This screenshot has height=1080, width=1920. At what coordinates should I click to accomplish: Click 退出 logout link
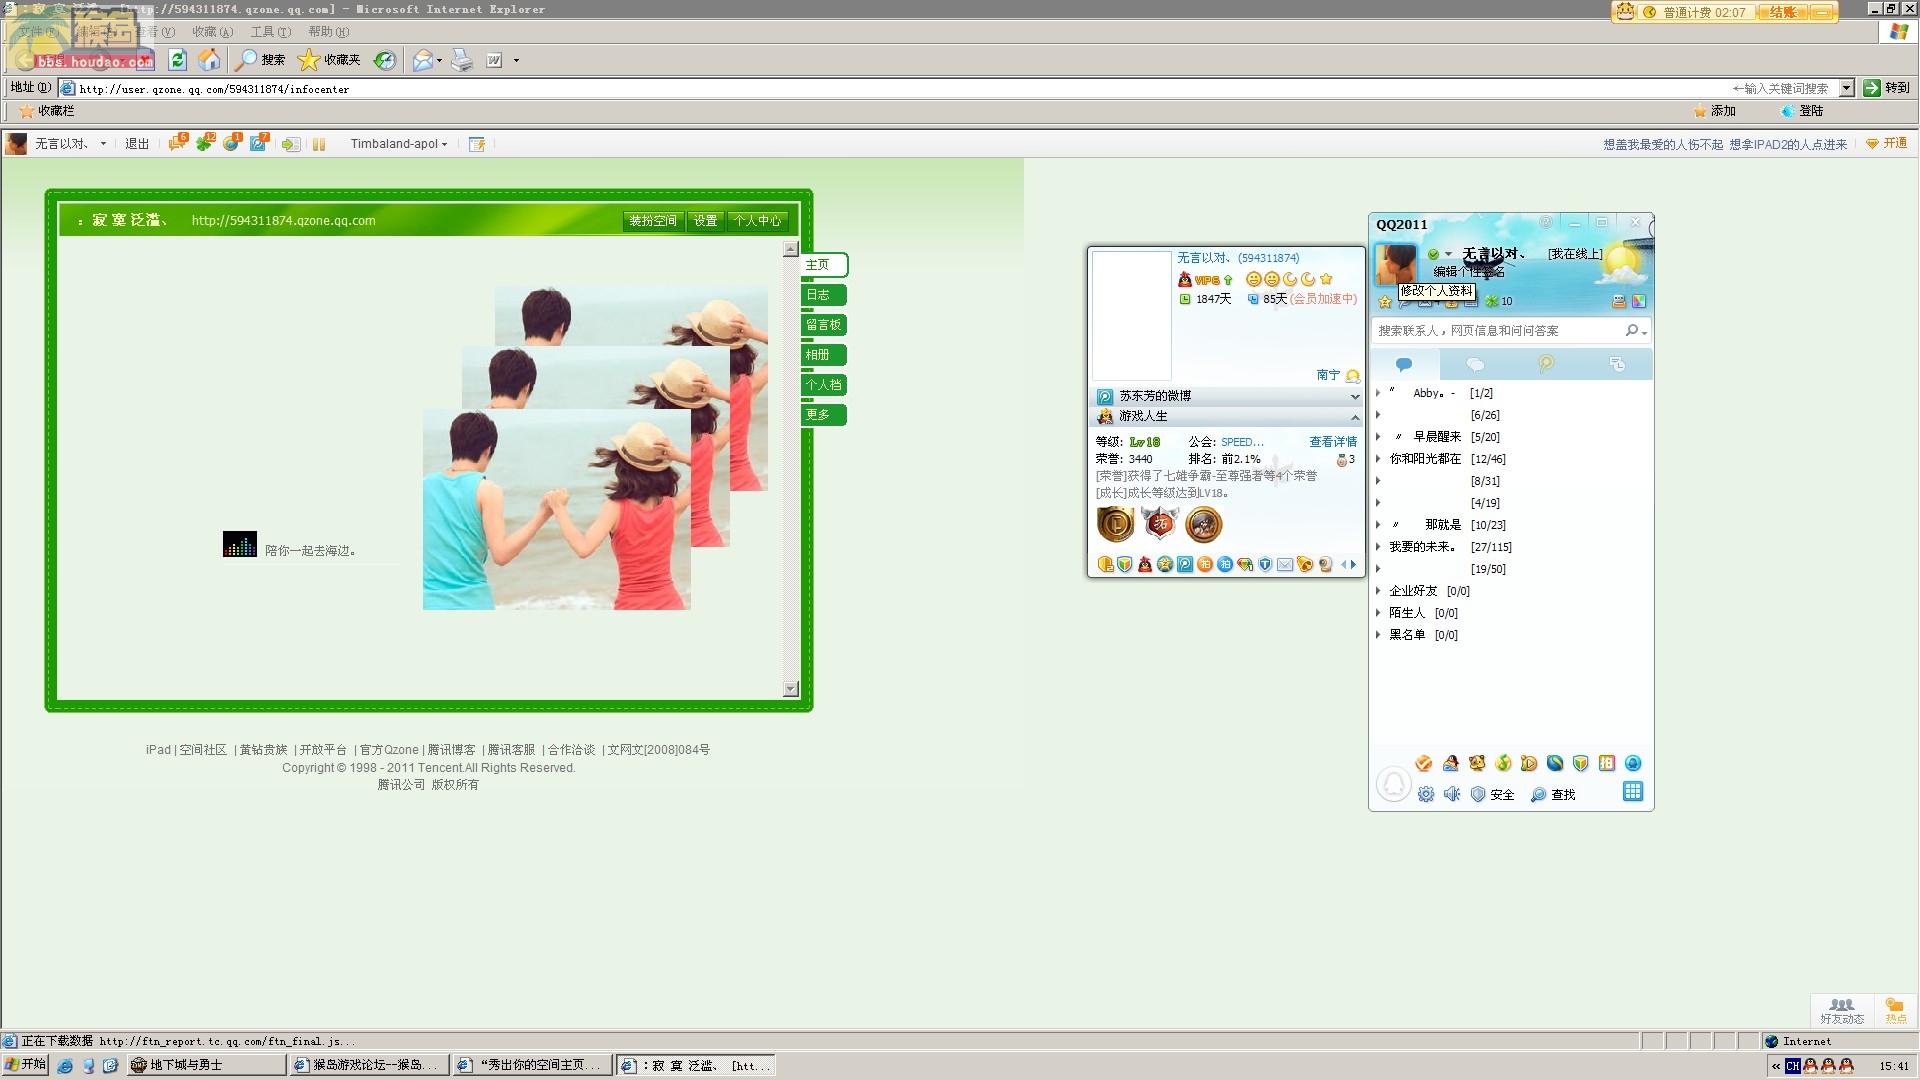(x=137, y=144)
